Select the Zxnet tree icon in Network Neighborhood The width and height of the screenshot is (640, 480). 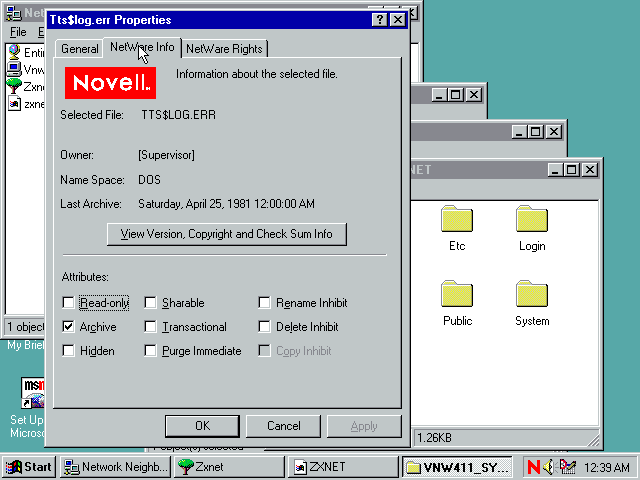coord(14,87)
